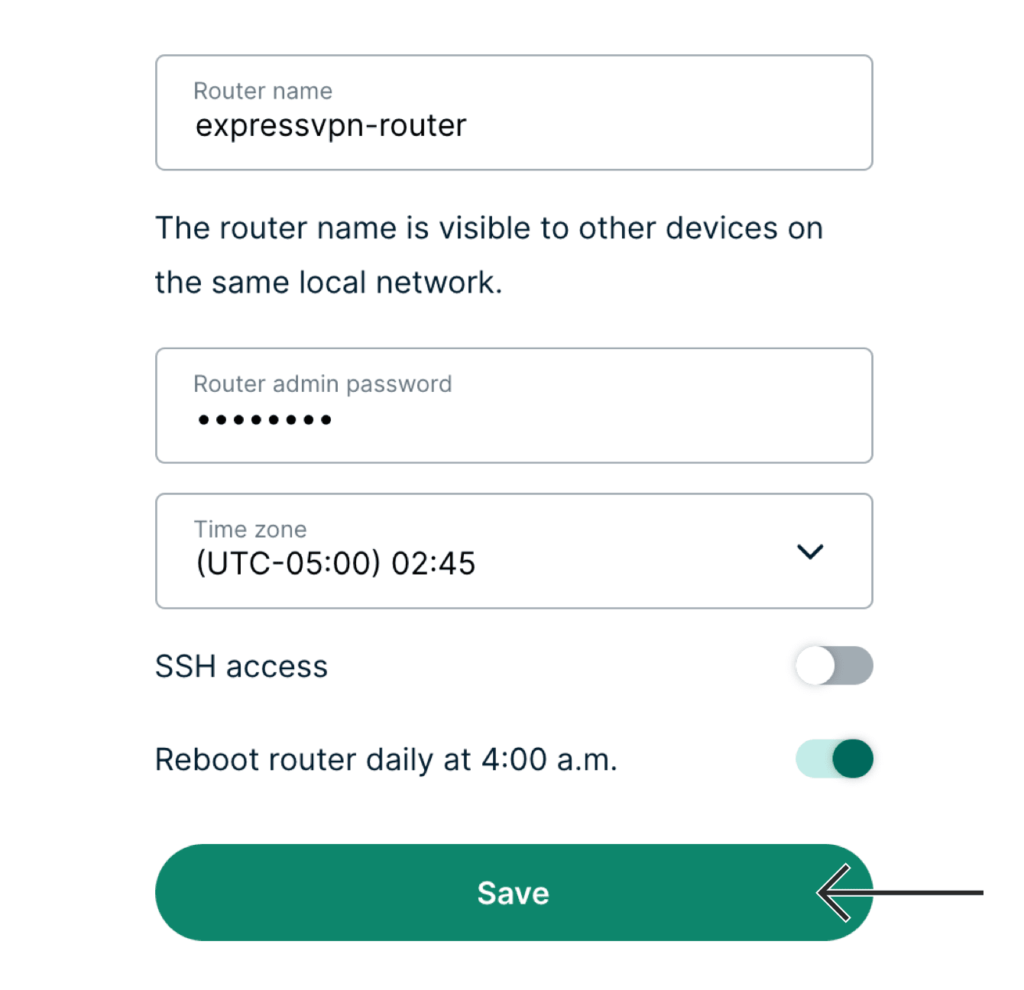Image resolution: width=1024 pixels, height=990 pixels.
Task: Click "Reboot router daily at 4:00 a.m." label
Action: pos(386,760)
